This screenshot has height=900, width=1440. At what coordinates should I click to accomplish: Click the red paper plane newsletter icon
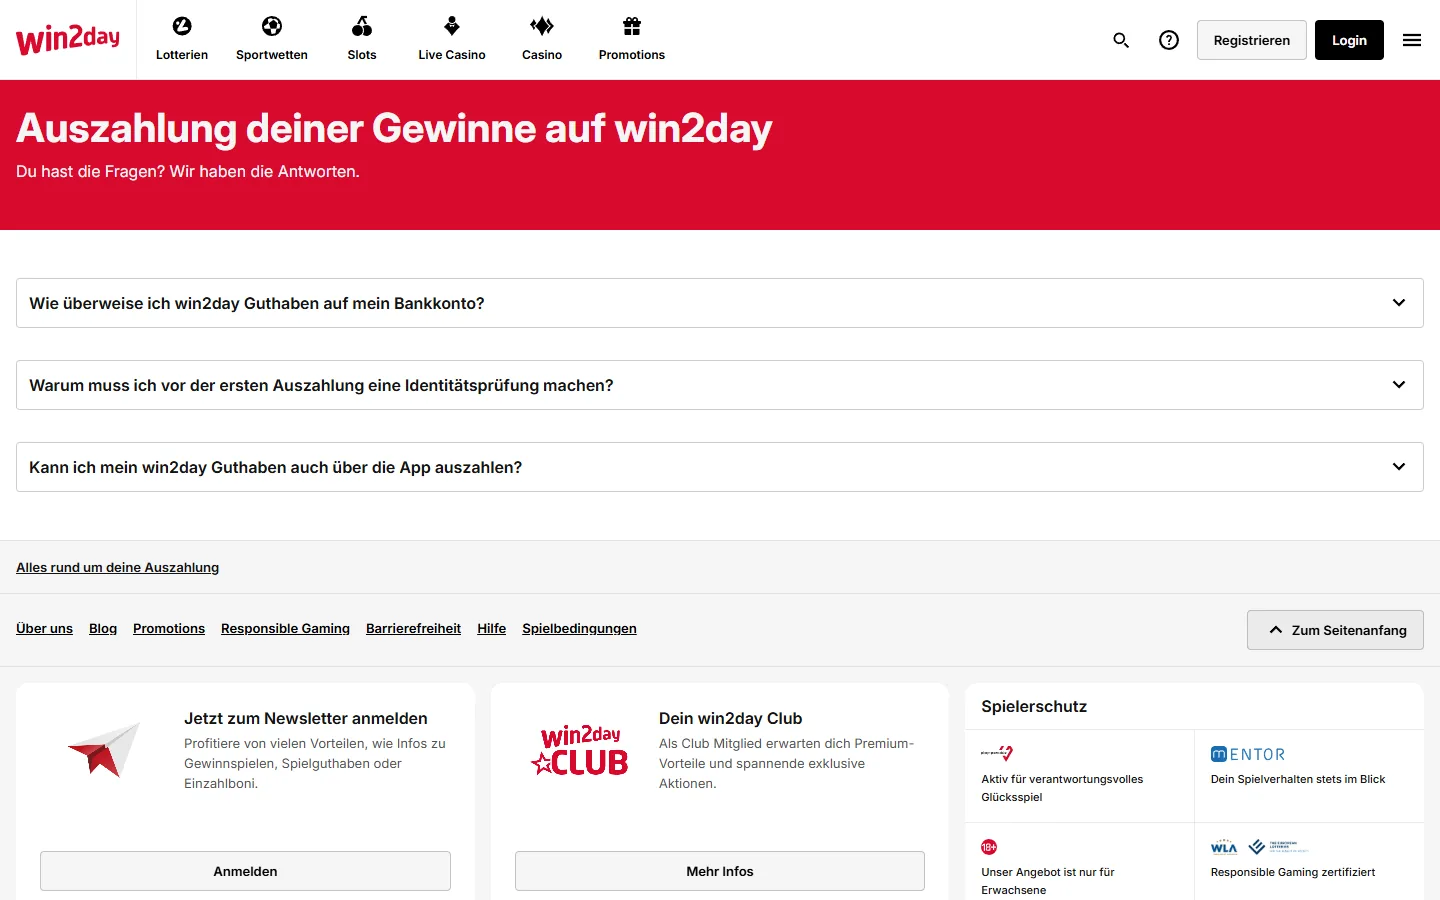104,749
